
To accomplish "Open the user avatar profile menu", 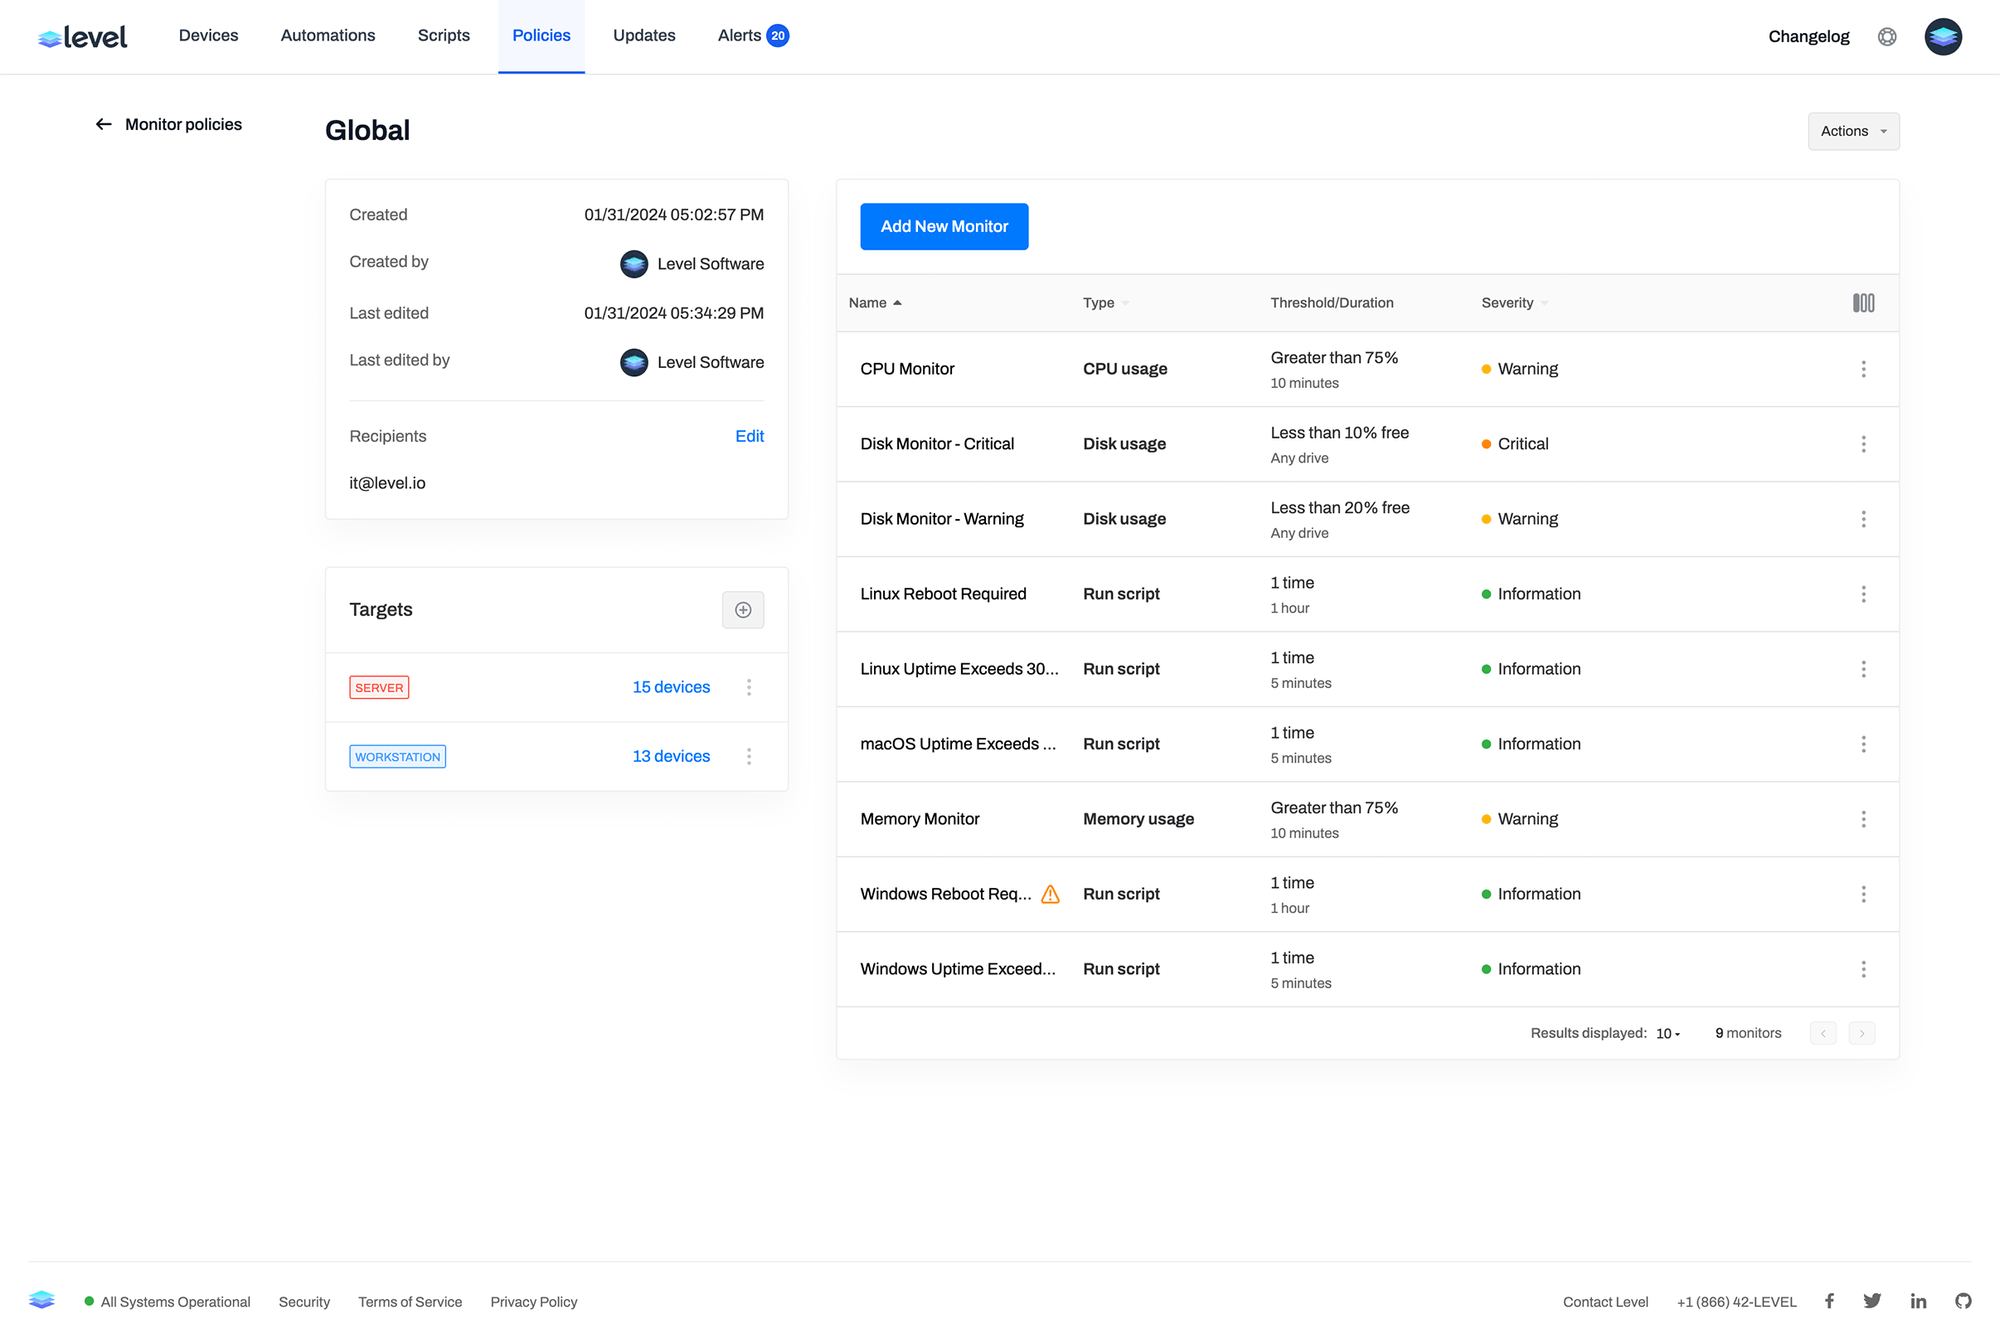I will pyautogui.click(x=1943, y=37).
